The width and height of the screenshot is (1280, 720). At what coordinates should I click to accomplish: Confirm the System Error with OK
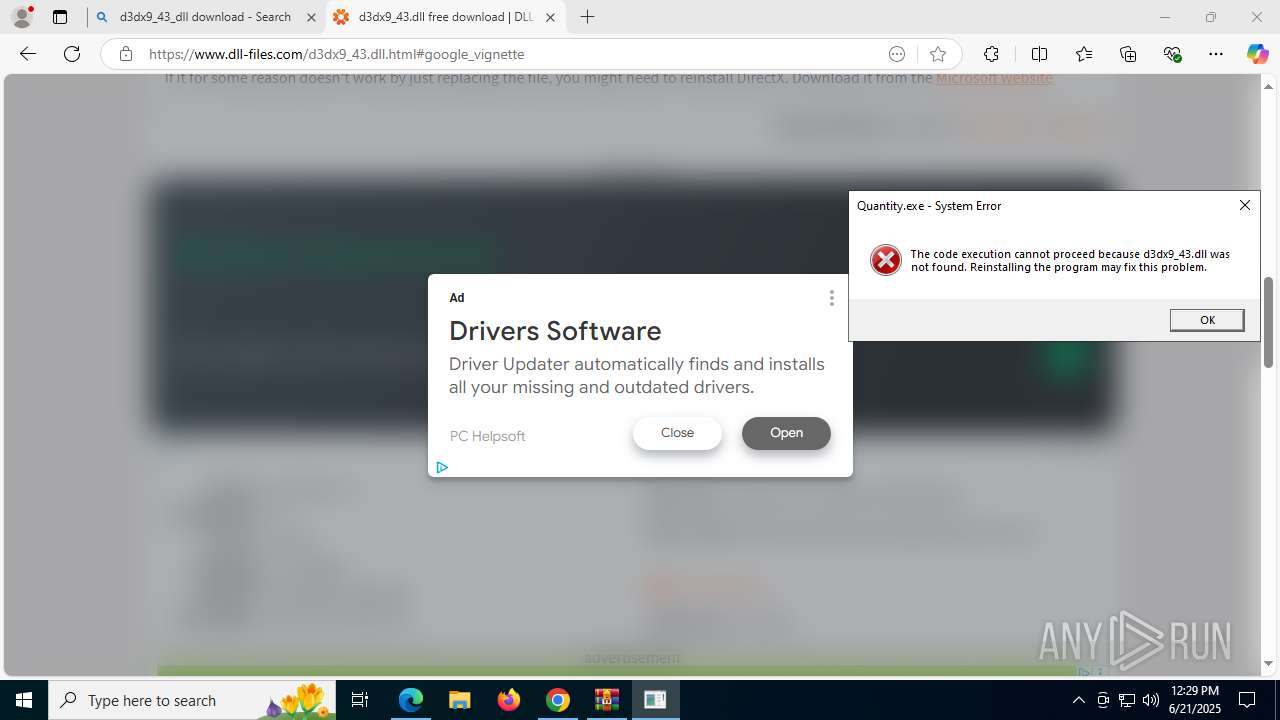1207,320
